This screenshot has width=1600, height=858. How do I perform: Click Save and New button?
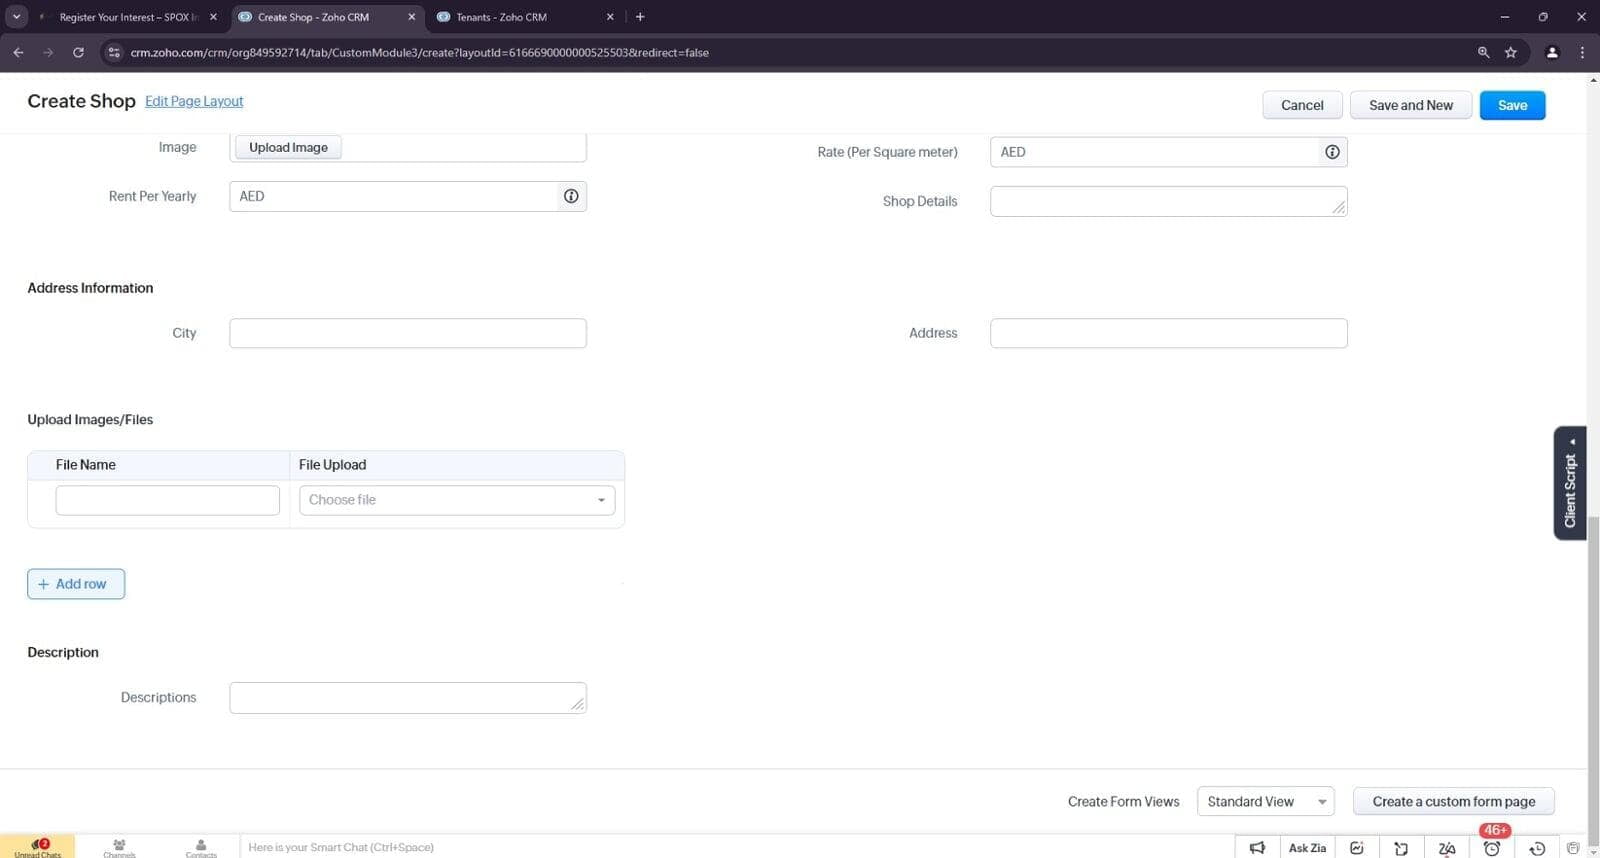(x=1411, y=105)
